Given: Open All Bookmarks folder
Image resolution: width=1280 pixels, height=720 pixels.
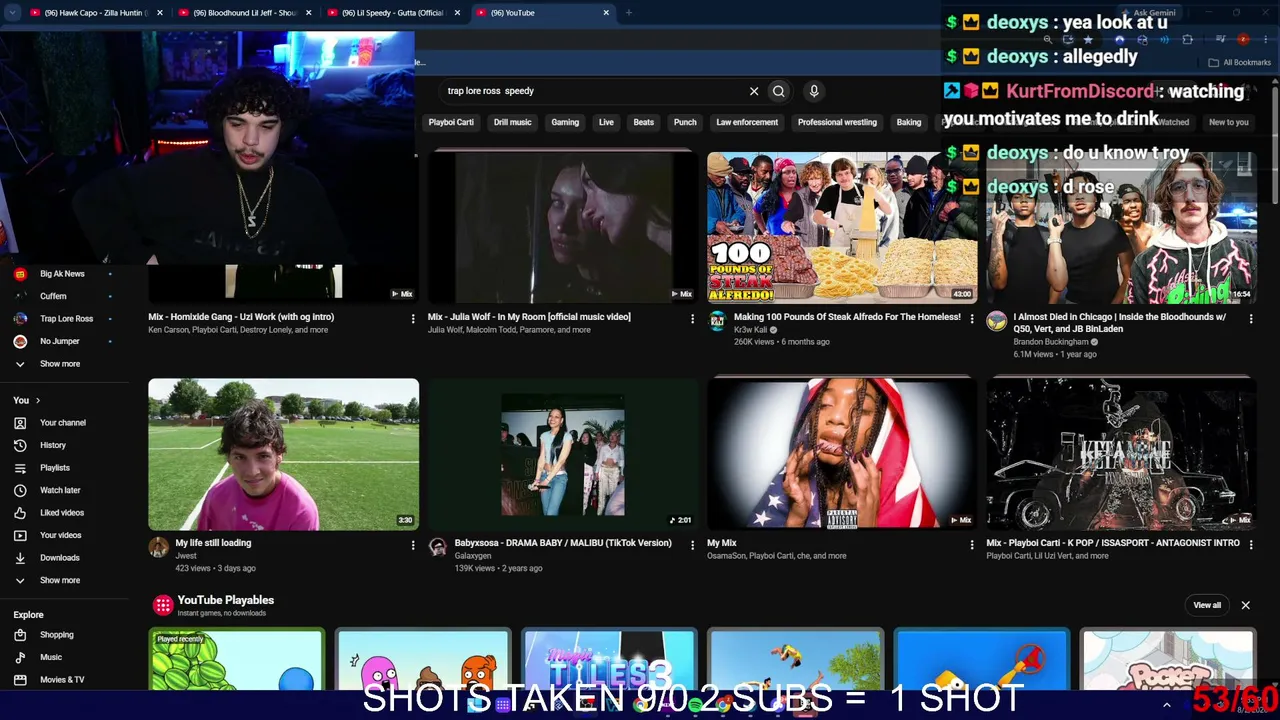Looking at the screenshot, I should pos(1240,62).
